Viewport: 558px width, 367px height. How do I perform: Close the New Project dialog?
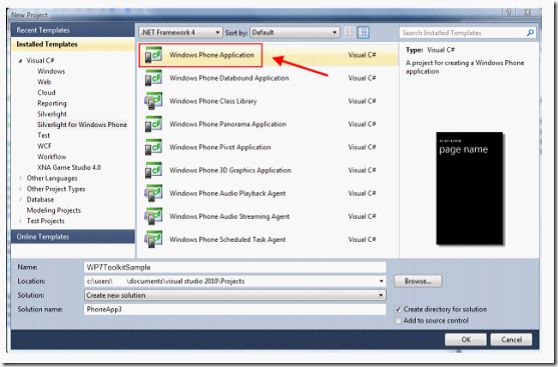click(527, 12)
